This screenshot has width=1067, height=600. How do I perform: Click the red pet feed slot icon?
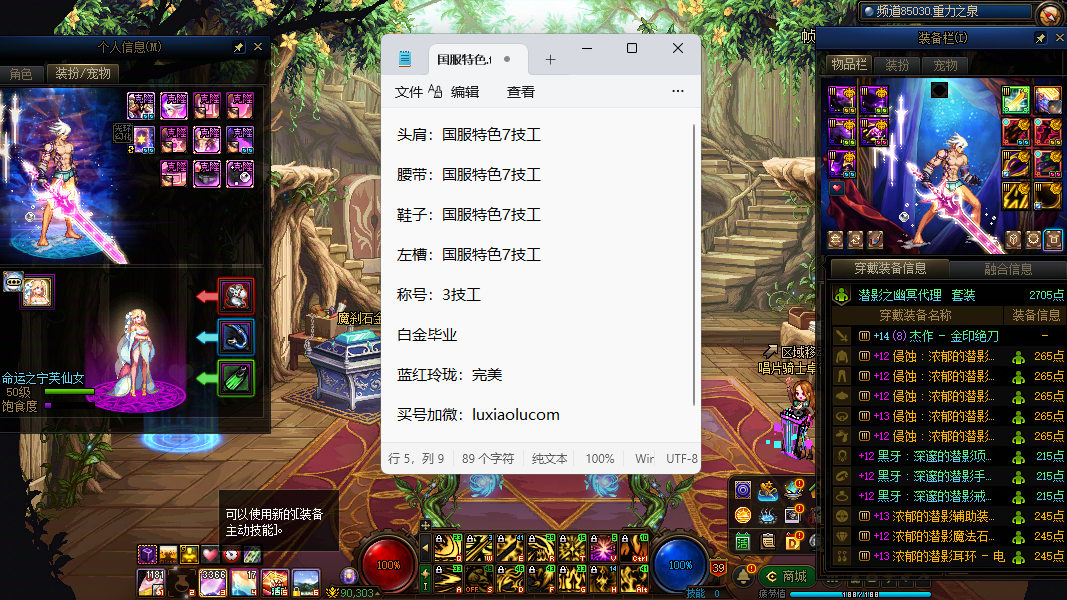pos(236,295)
